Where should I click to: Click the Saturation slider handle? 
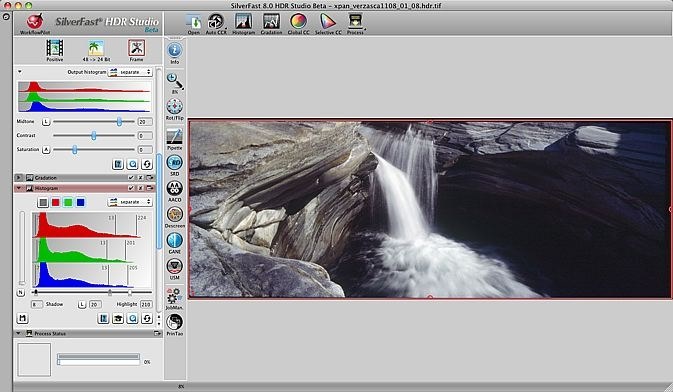(75, 149)
